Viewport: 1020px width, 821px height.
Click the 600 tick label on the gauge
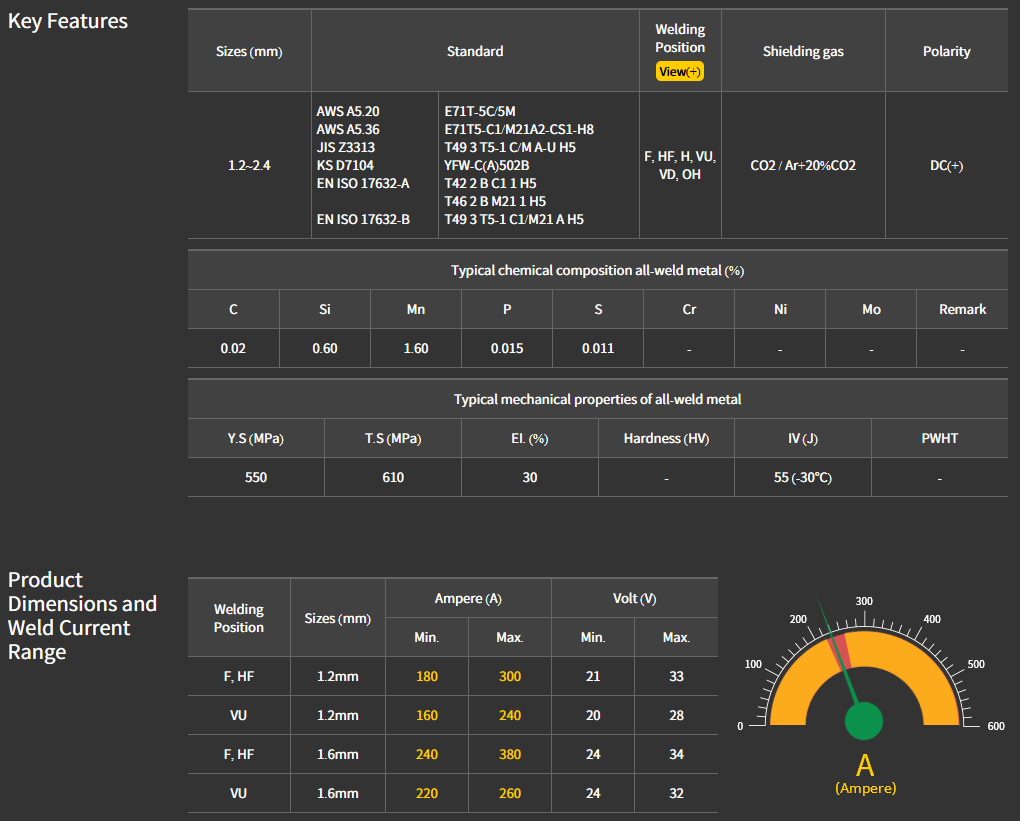coord(995,726)
